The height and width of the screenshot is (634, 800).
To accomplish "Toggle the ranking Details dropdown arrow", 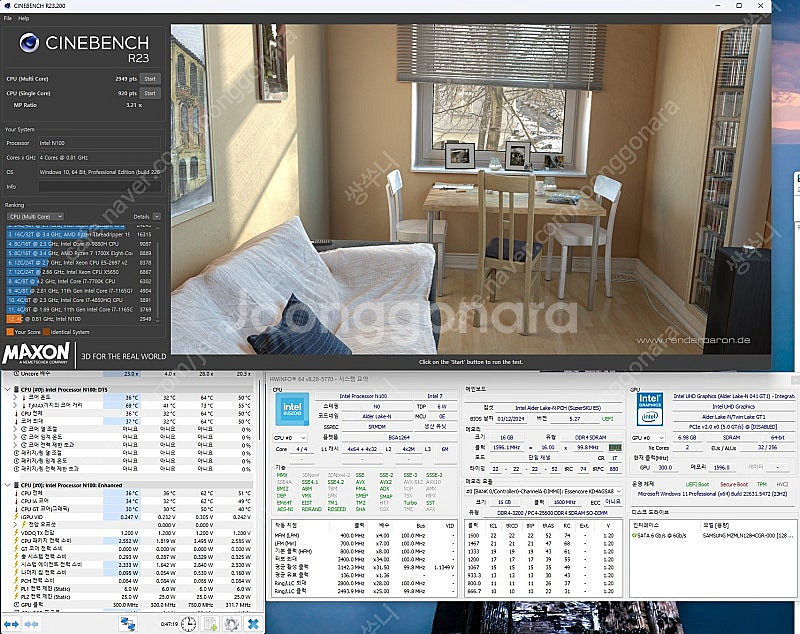I will [157, 216].
